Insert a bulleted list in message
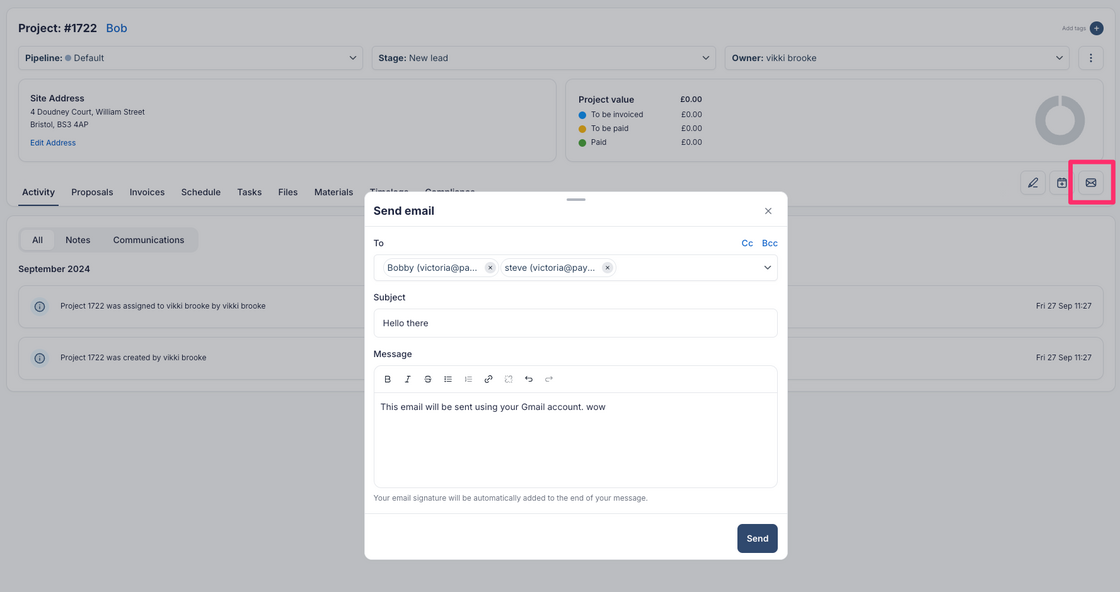Viewport: 1120px width, 592px height. coord(448,379)
